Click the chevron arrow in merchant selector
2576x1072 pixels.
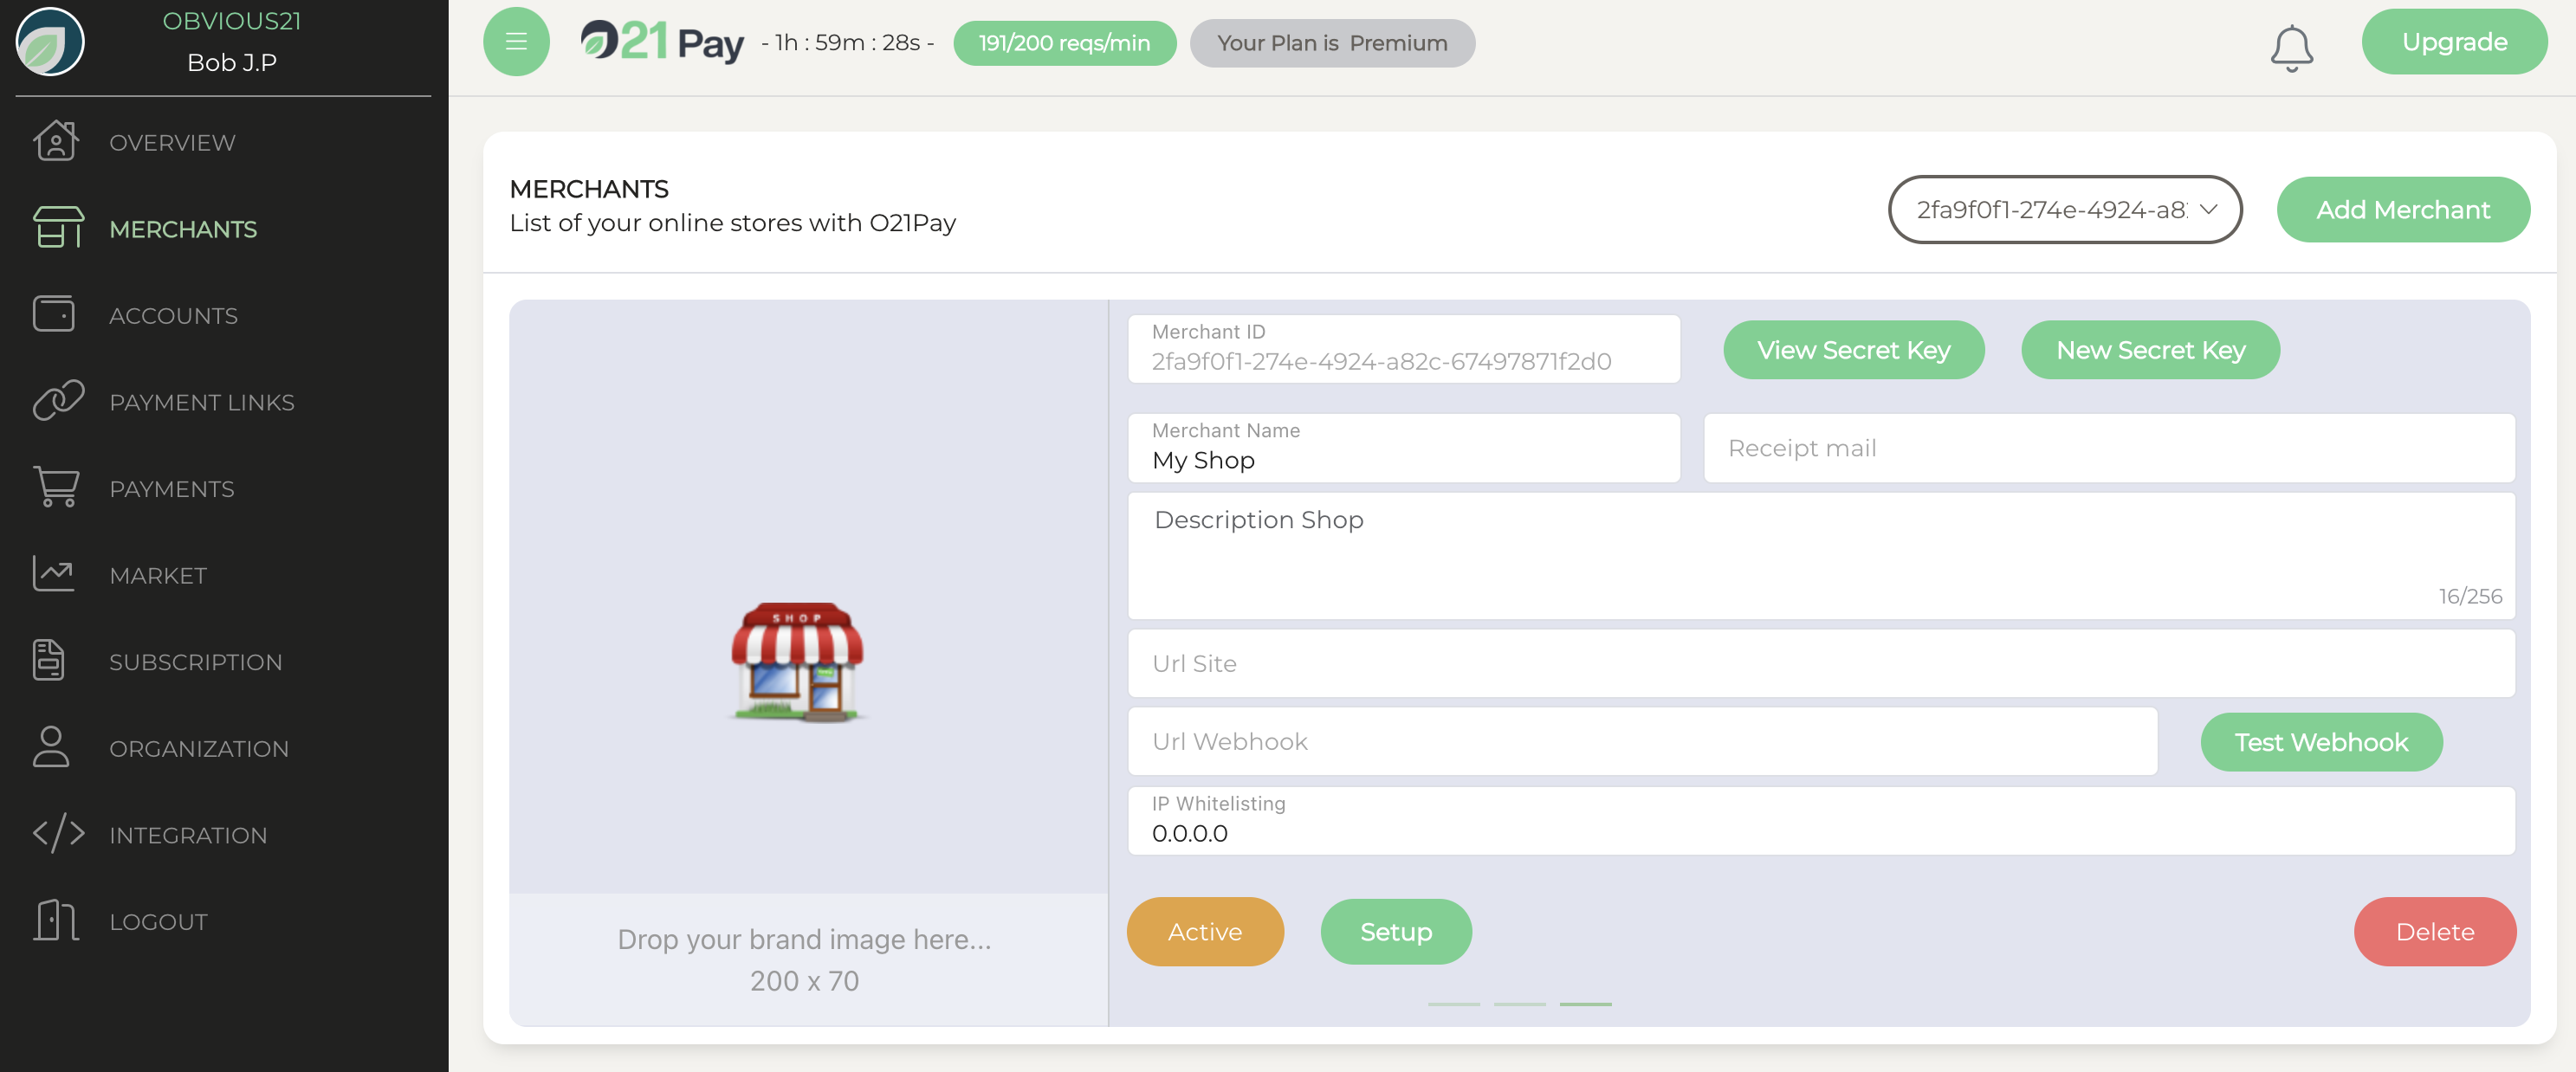coord(2208,209)
